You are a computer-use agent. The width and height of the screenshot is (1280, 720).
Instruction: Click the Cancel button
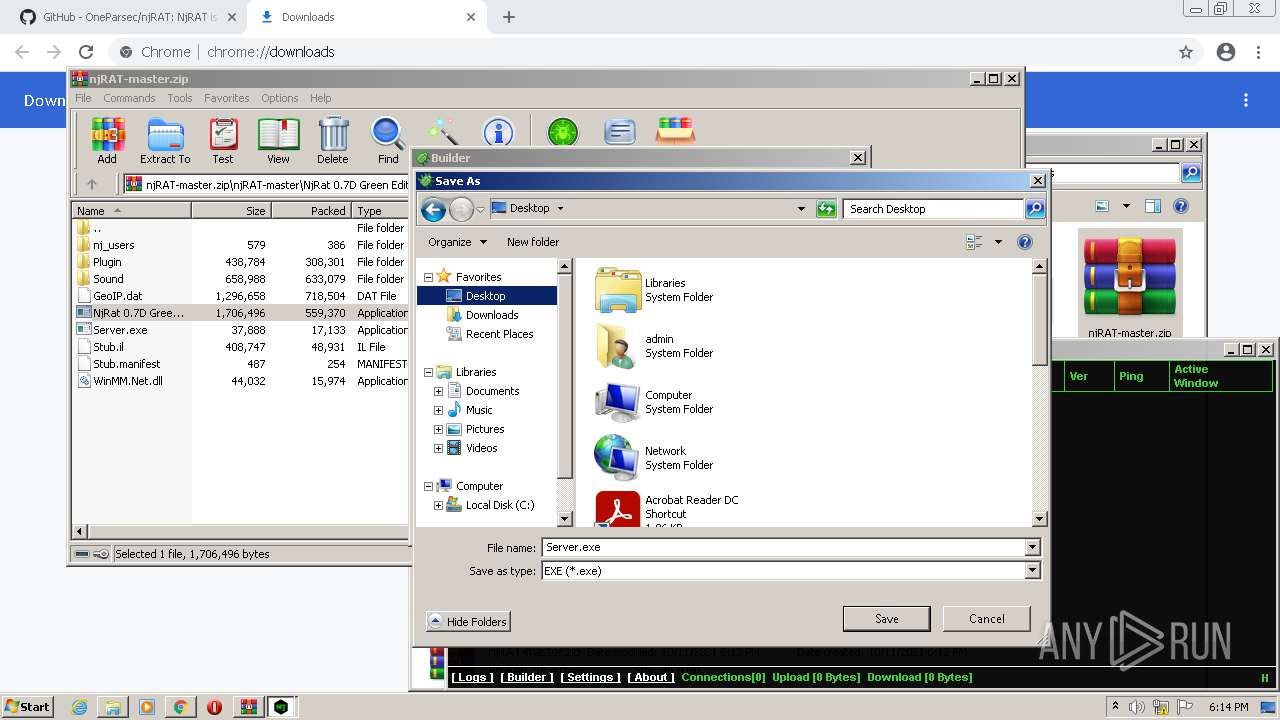coord(986,618)
